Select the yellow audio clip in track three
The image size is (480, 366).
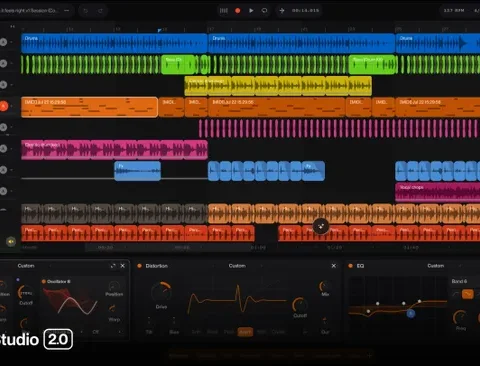point(278,86)
